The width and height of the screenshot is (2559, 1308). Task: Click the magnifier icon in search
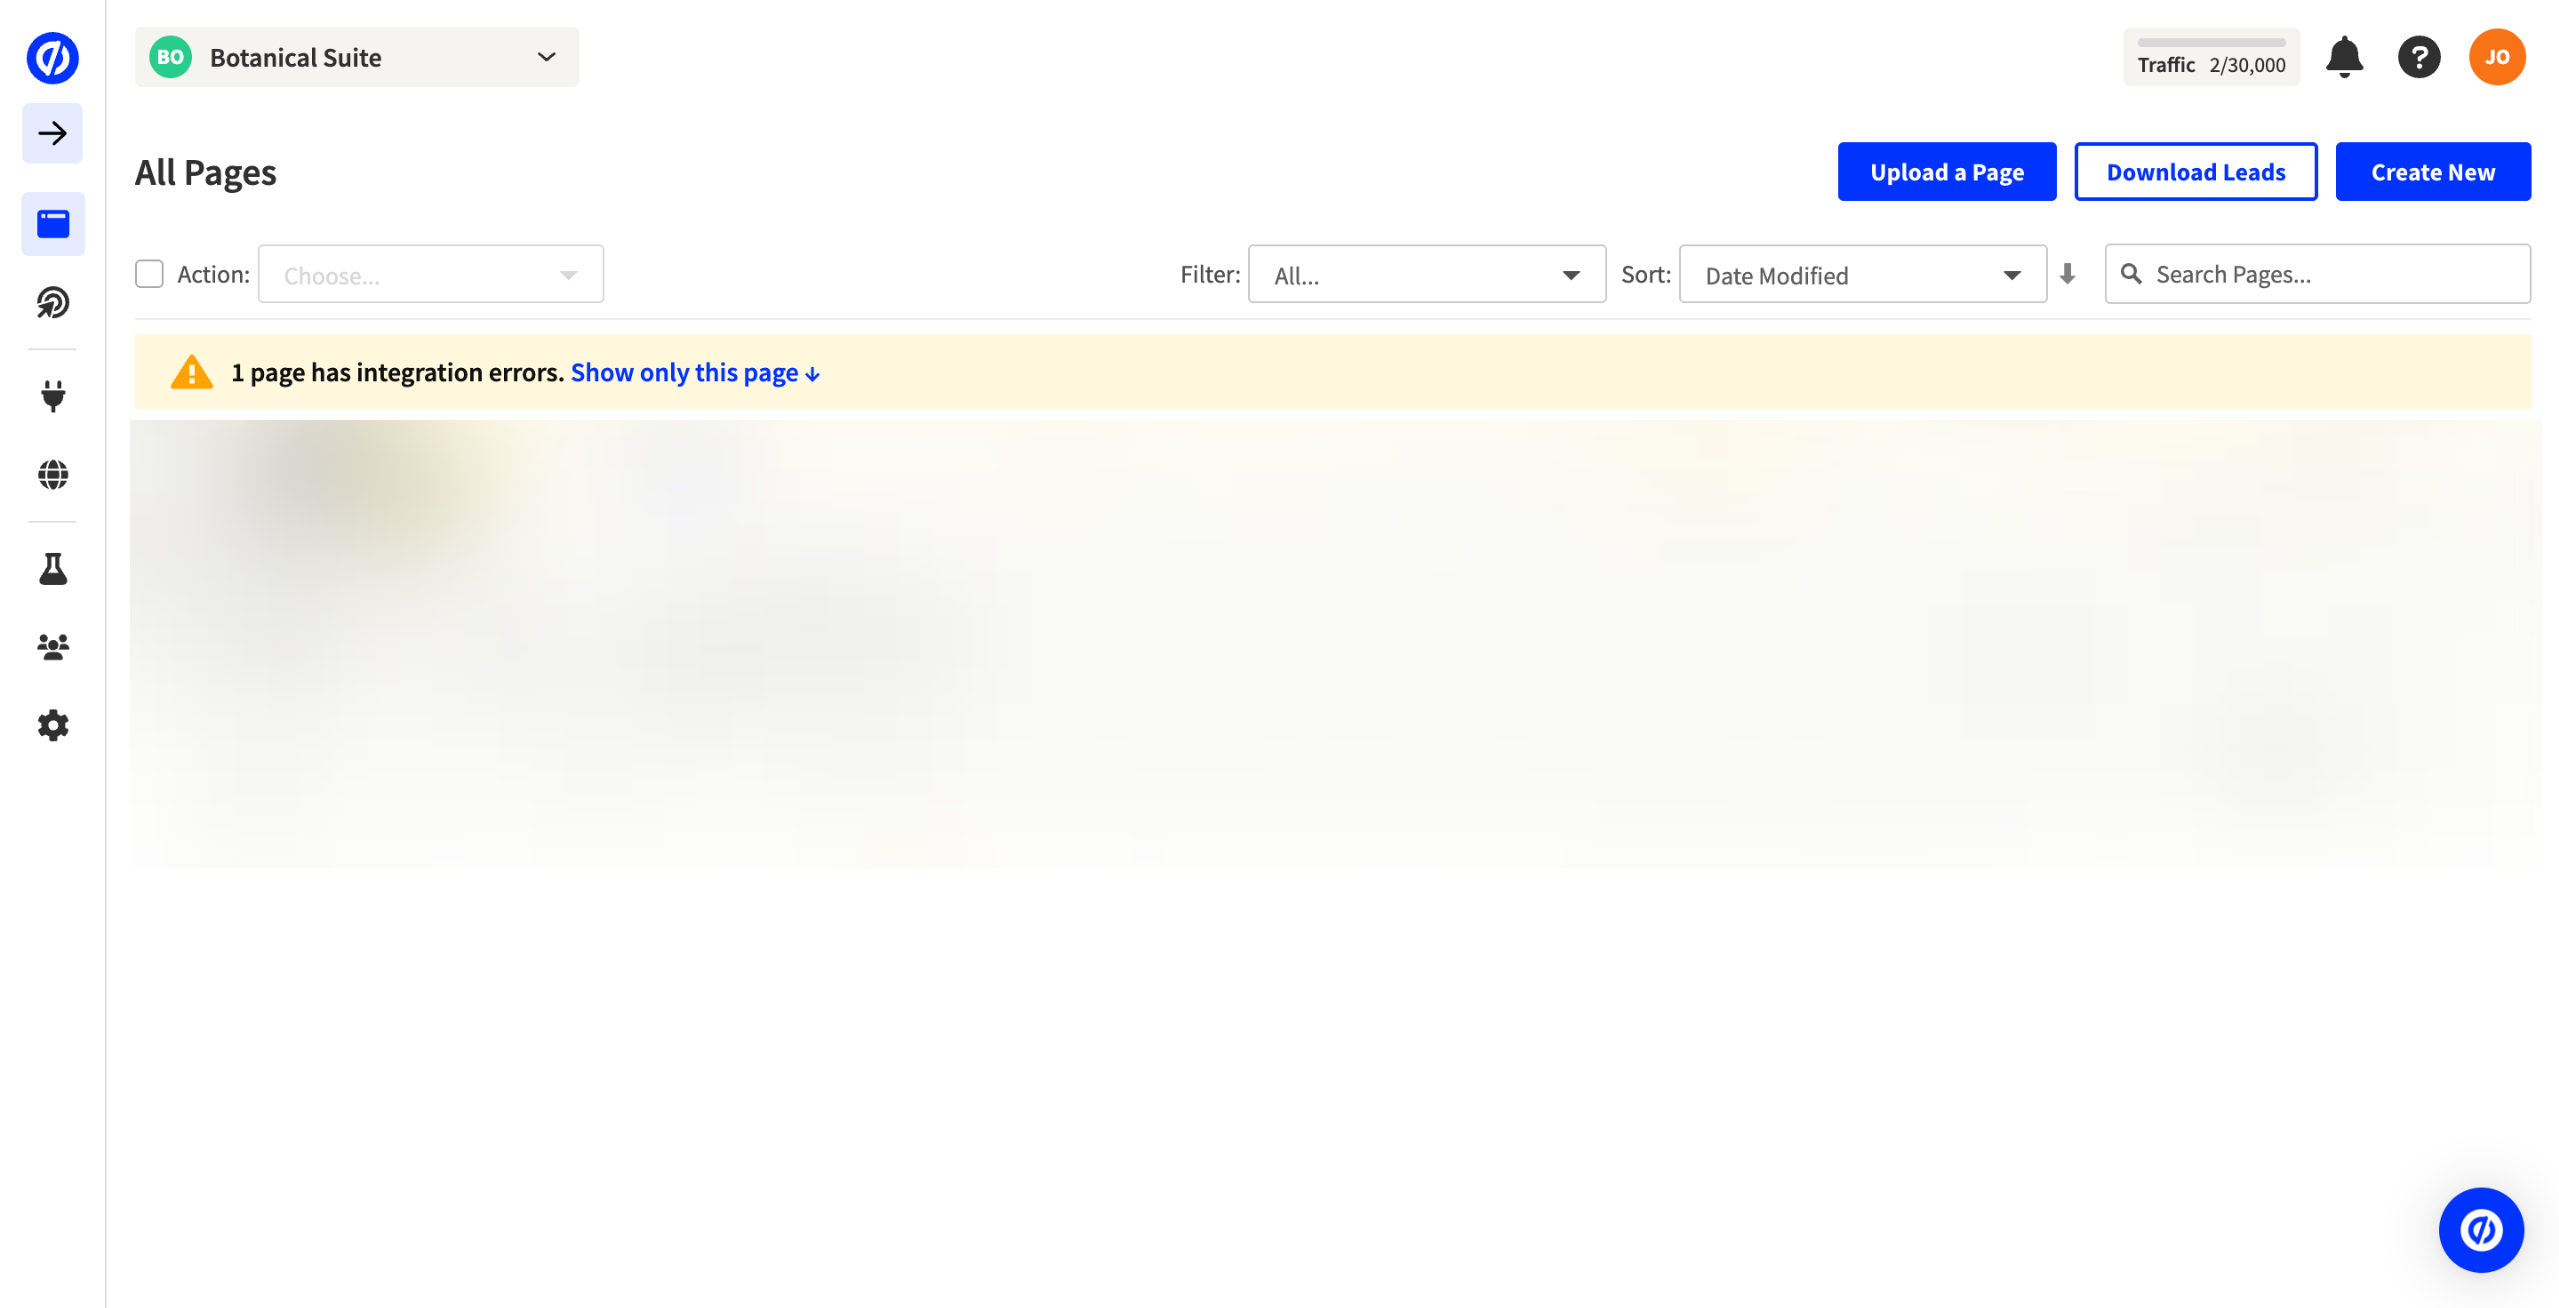[2130, 274]
